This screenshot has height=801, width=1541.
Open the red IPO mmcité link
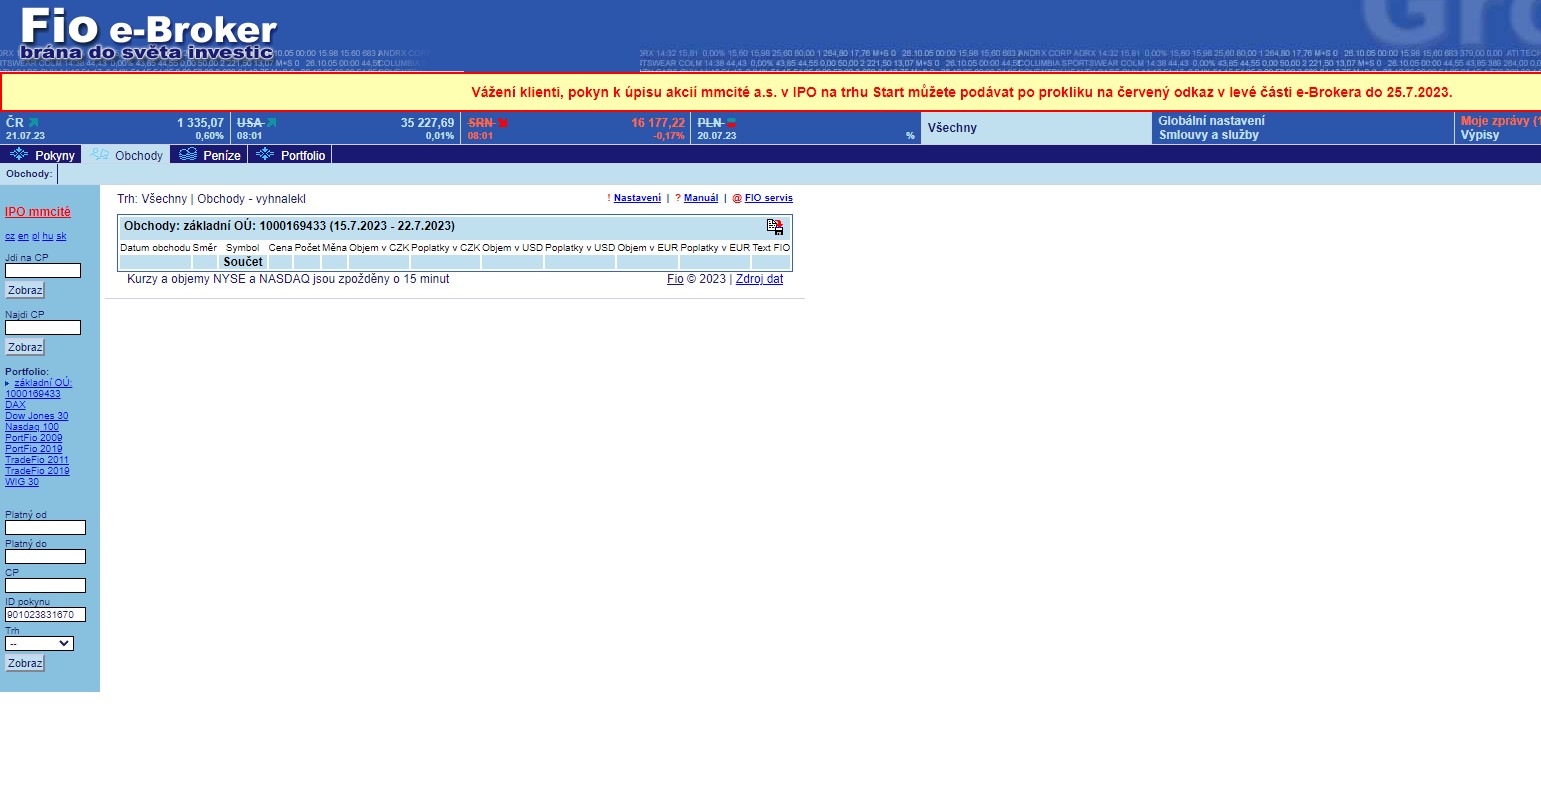[x=38, y=212]
